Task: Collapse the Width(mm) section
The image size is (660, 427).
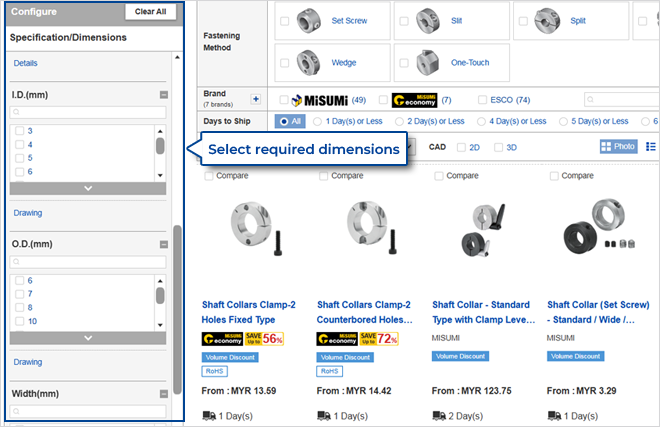Action: (163, 393)
